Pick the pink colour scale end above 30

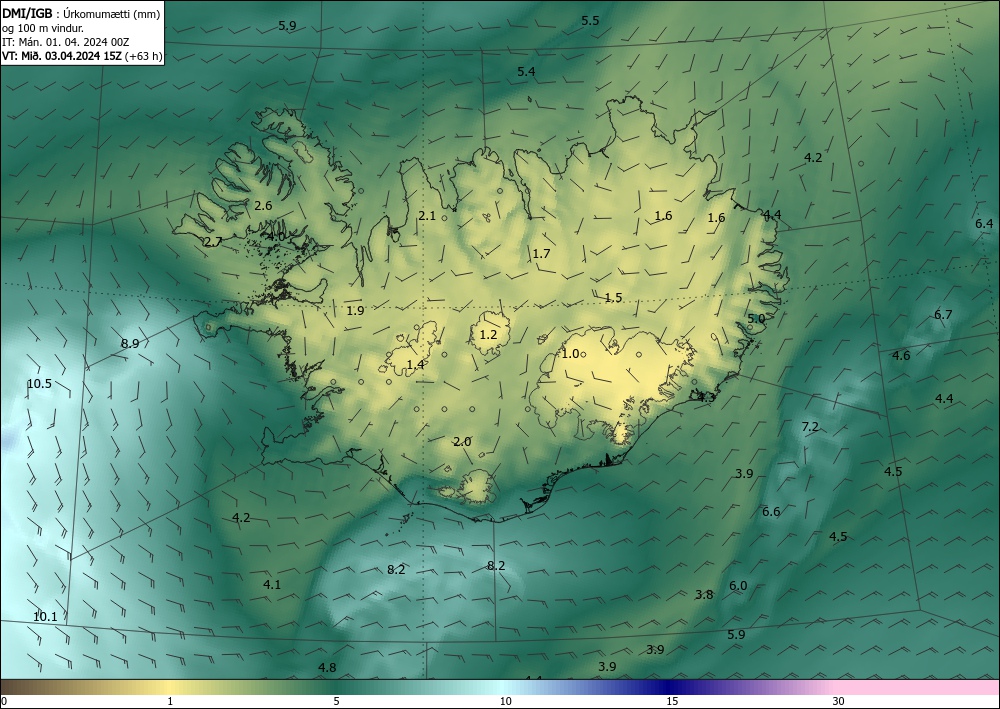click(x=918, y=687)
